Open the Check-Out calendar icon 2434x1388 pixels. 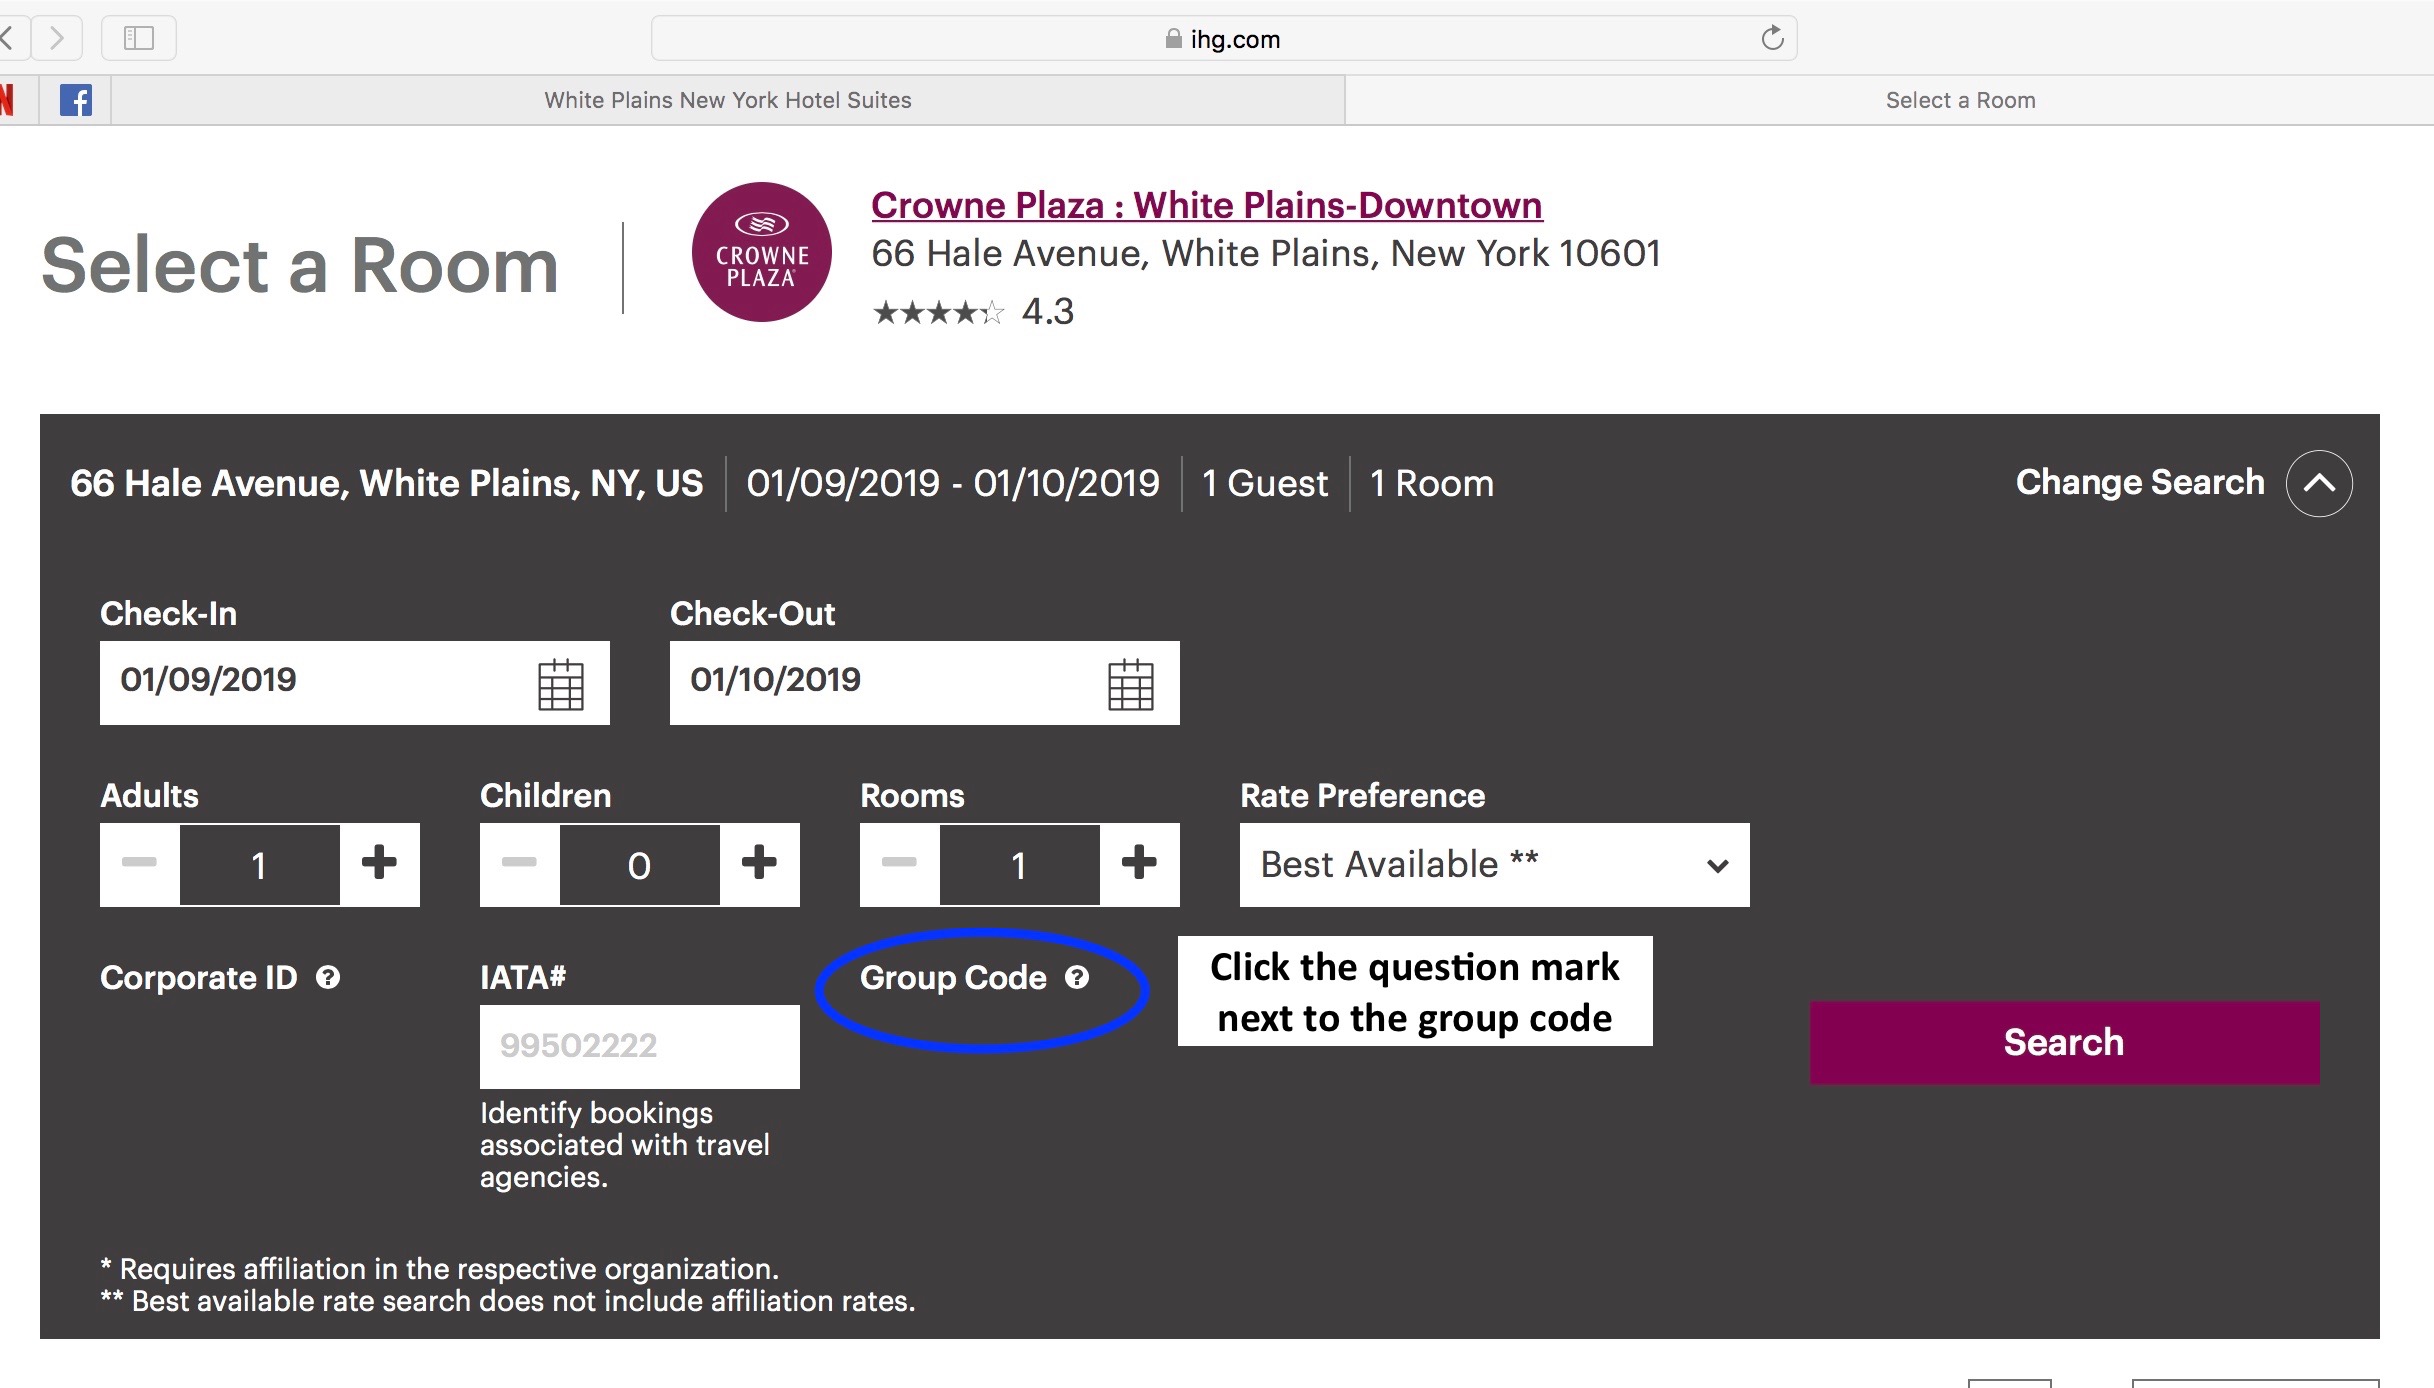click(1131, 684)
